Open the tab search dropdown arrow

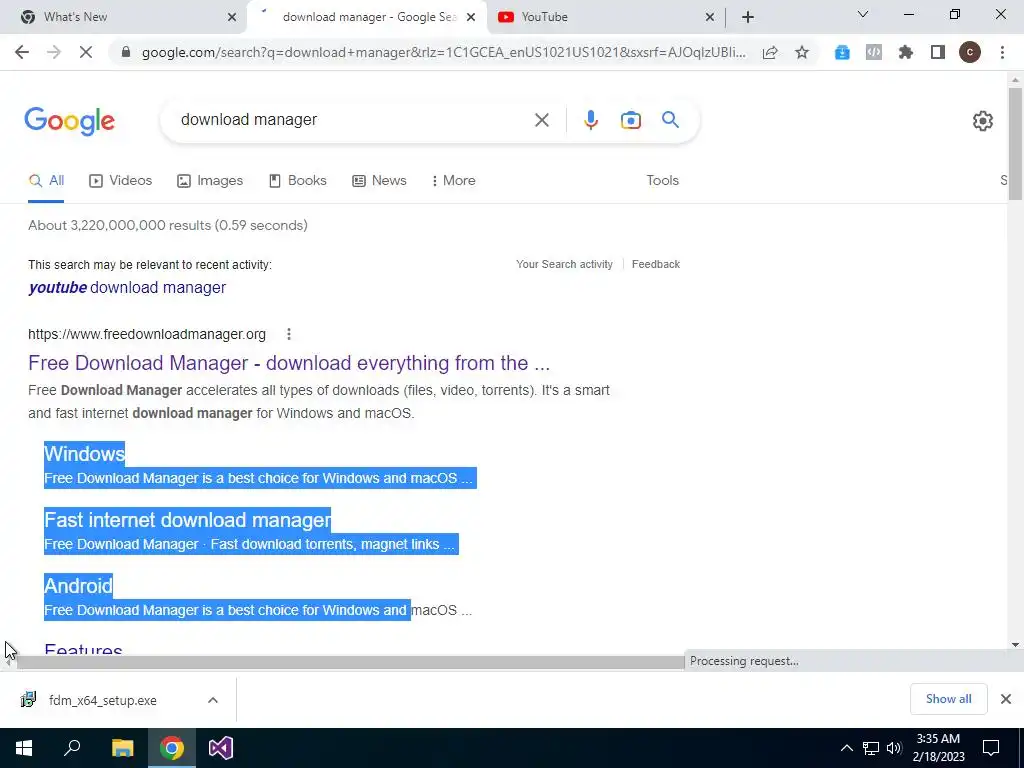tap(863, 14)
